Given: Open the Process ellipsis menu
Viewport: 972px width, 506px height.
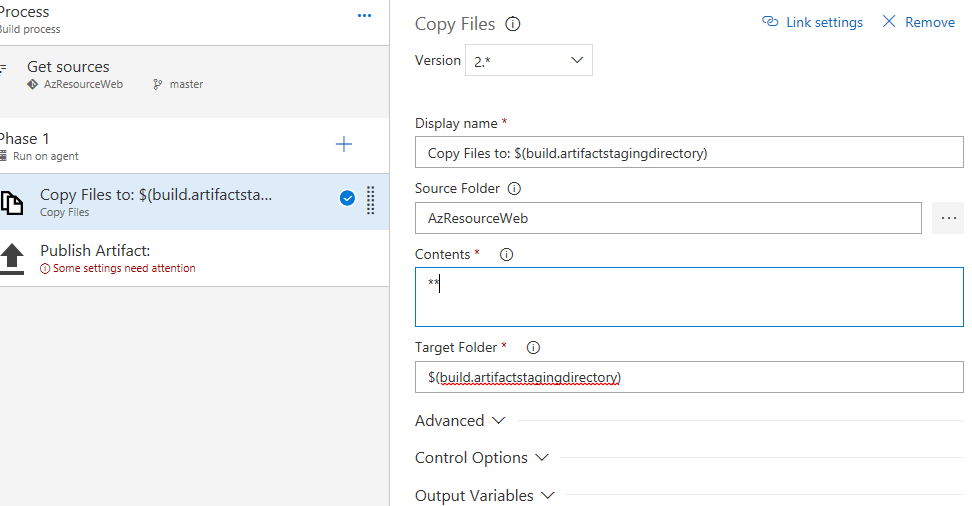Looking at the screenshot, I should [x=364, y=16].
